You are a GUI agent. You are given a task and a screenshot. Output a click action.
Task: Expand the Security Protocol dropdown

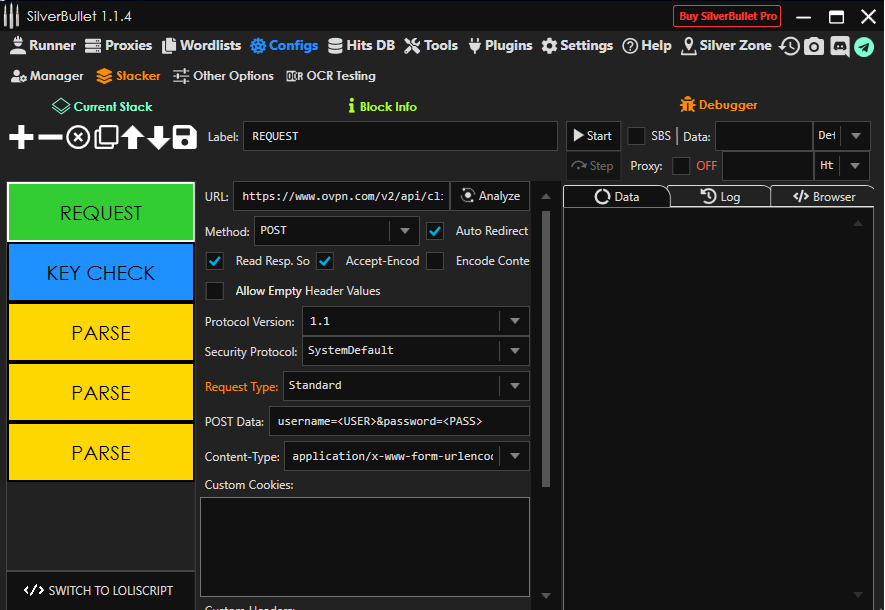click(x=514, y=351)
